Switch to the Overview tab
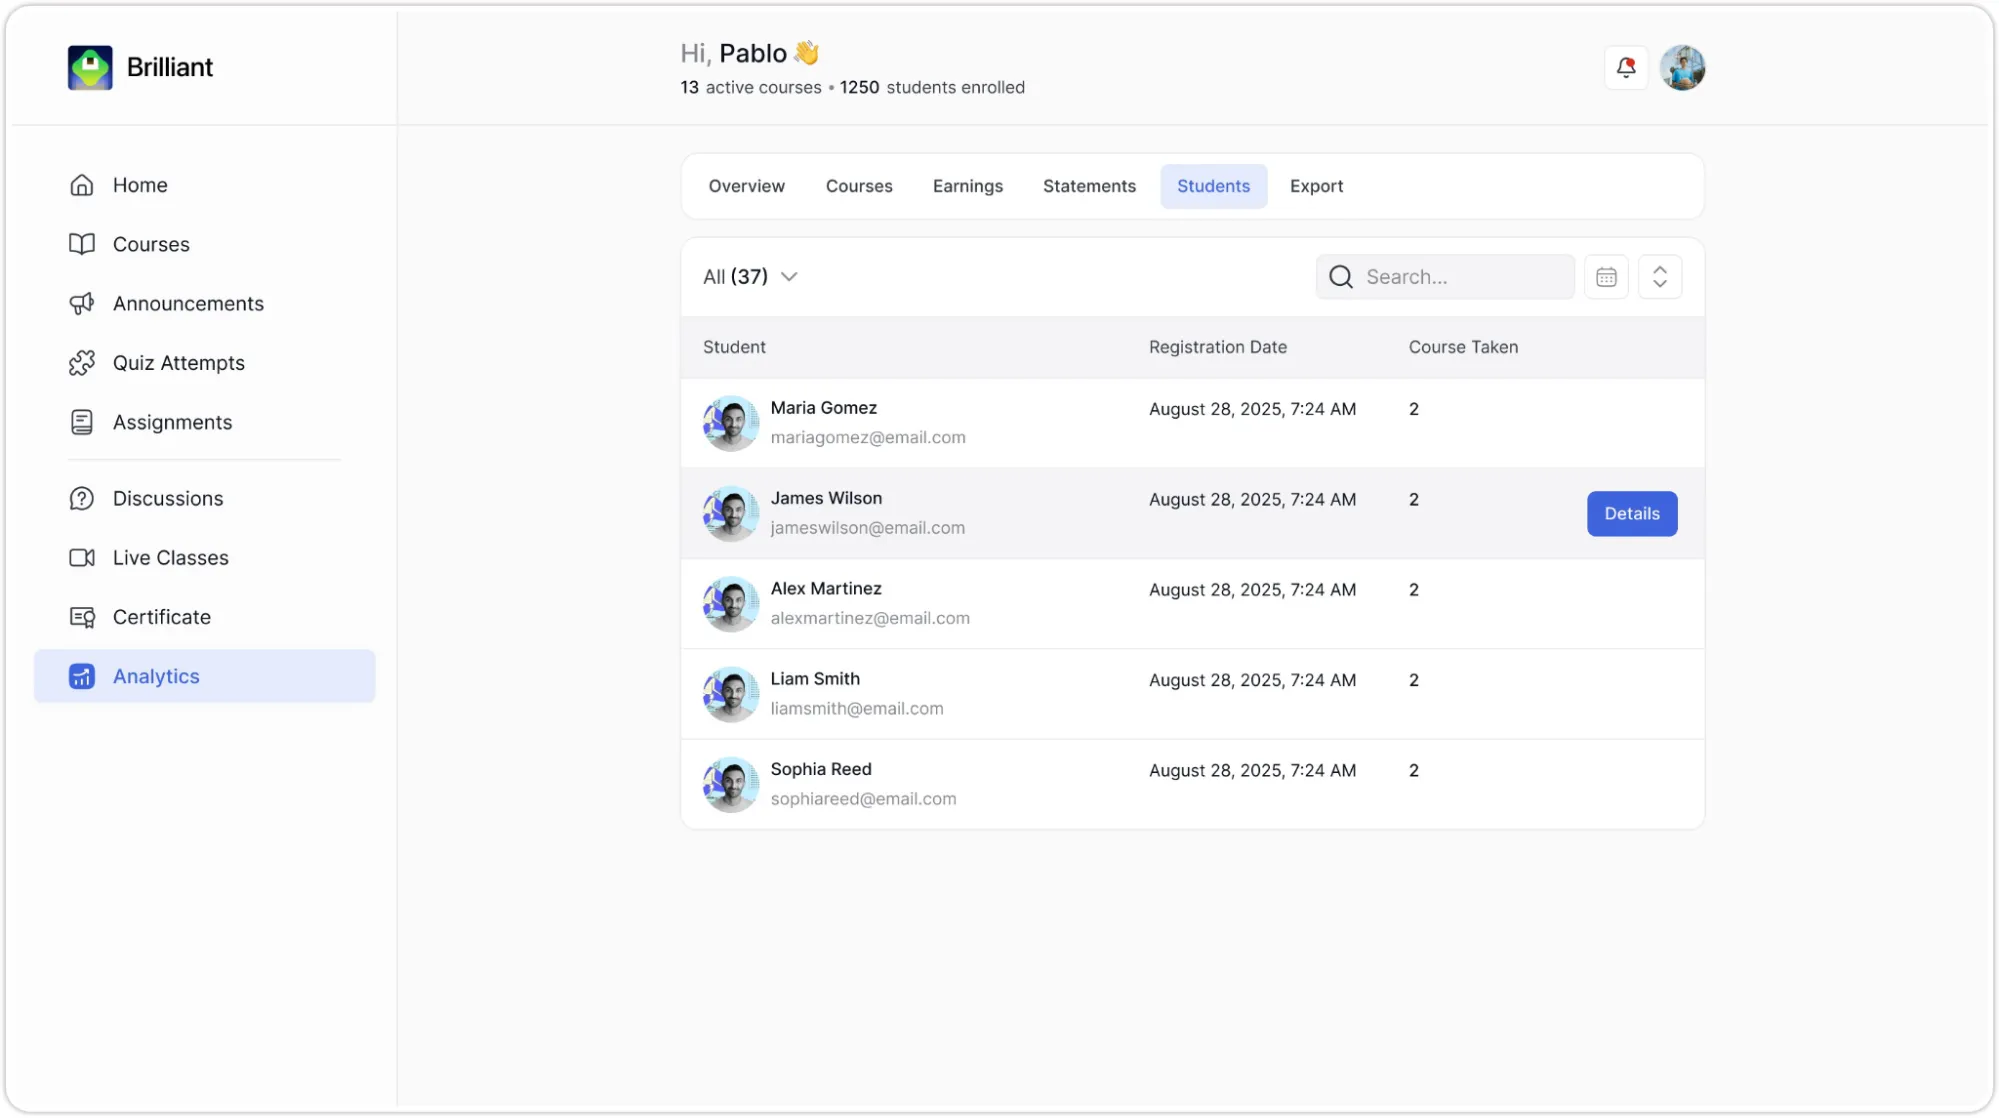Viewport: 1999px width, 1118px height. (747, 186)
